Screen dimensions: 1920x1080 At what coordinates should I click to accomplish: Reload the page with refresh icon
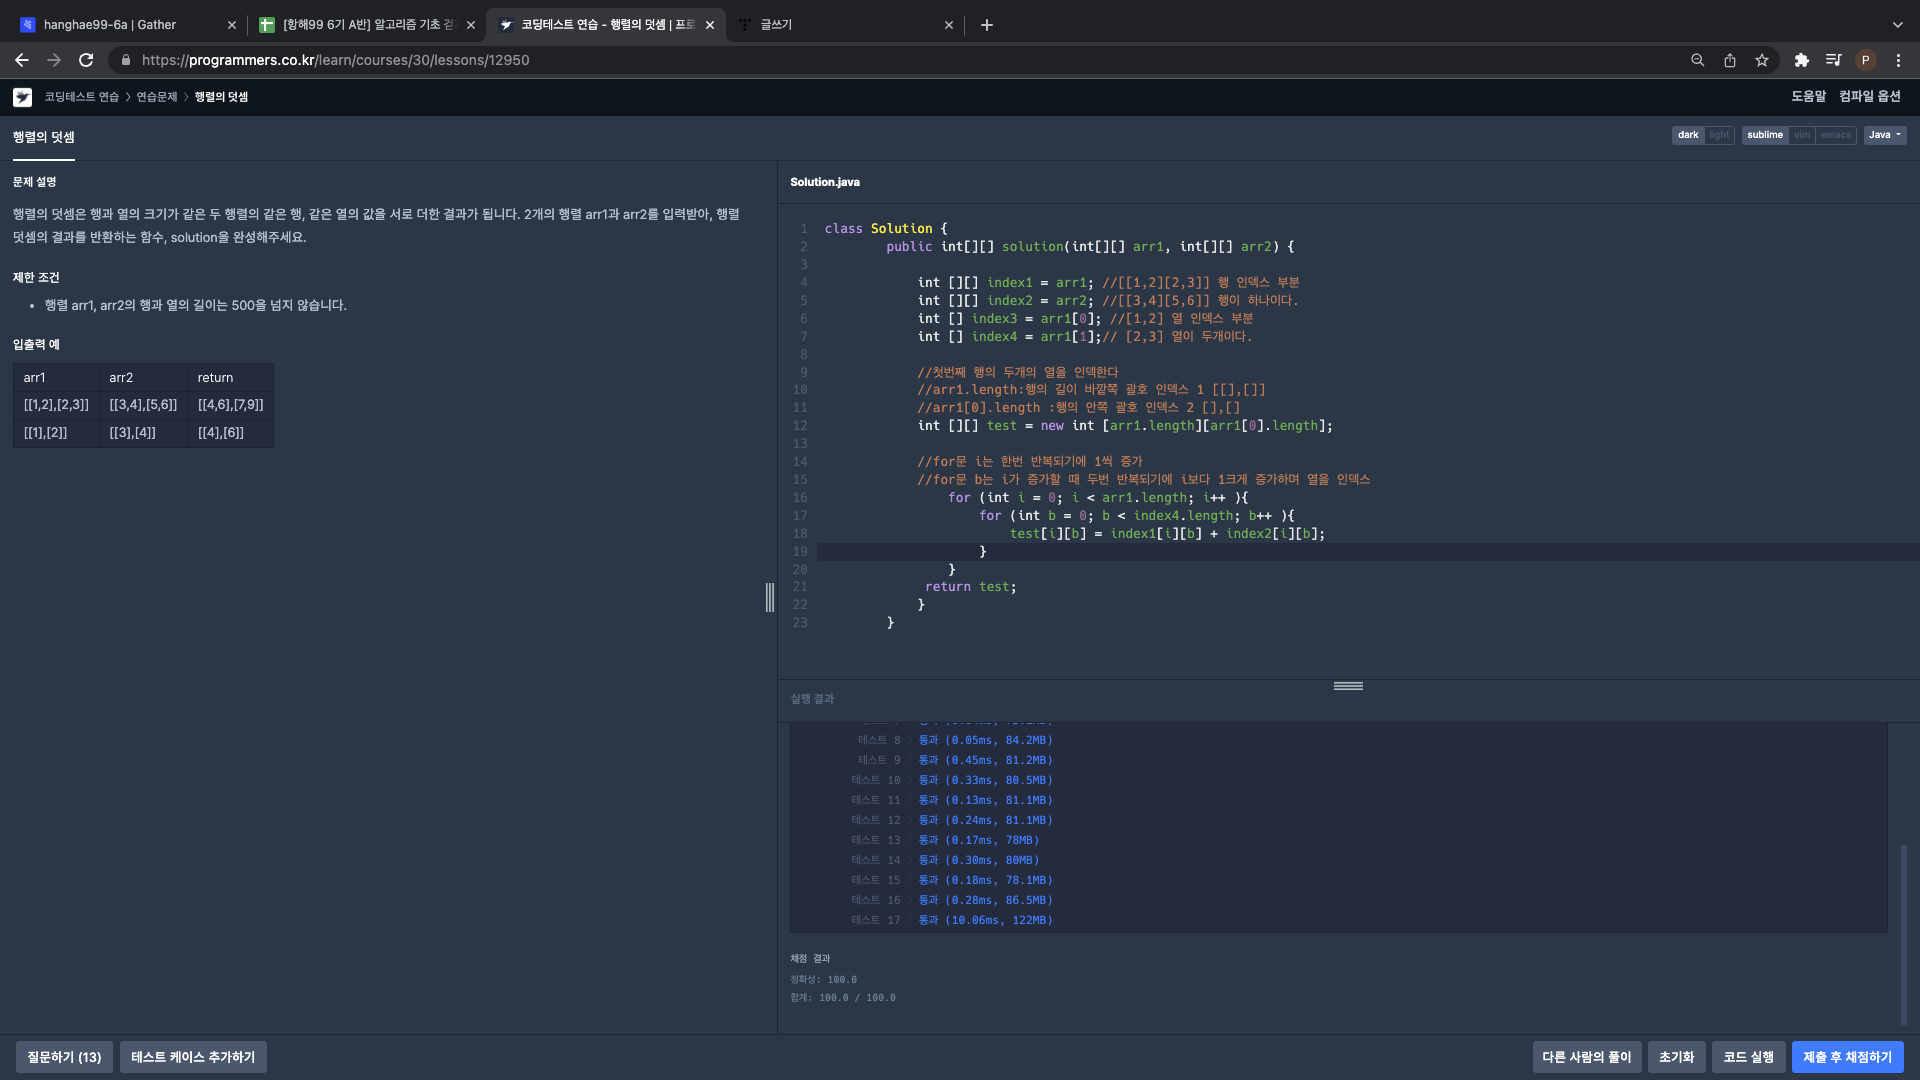click(x=86, y=60)
